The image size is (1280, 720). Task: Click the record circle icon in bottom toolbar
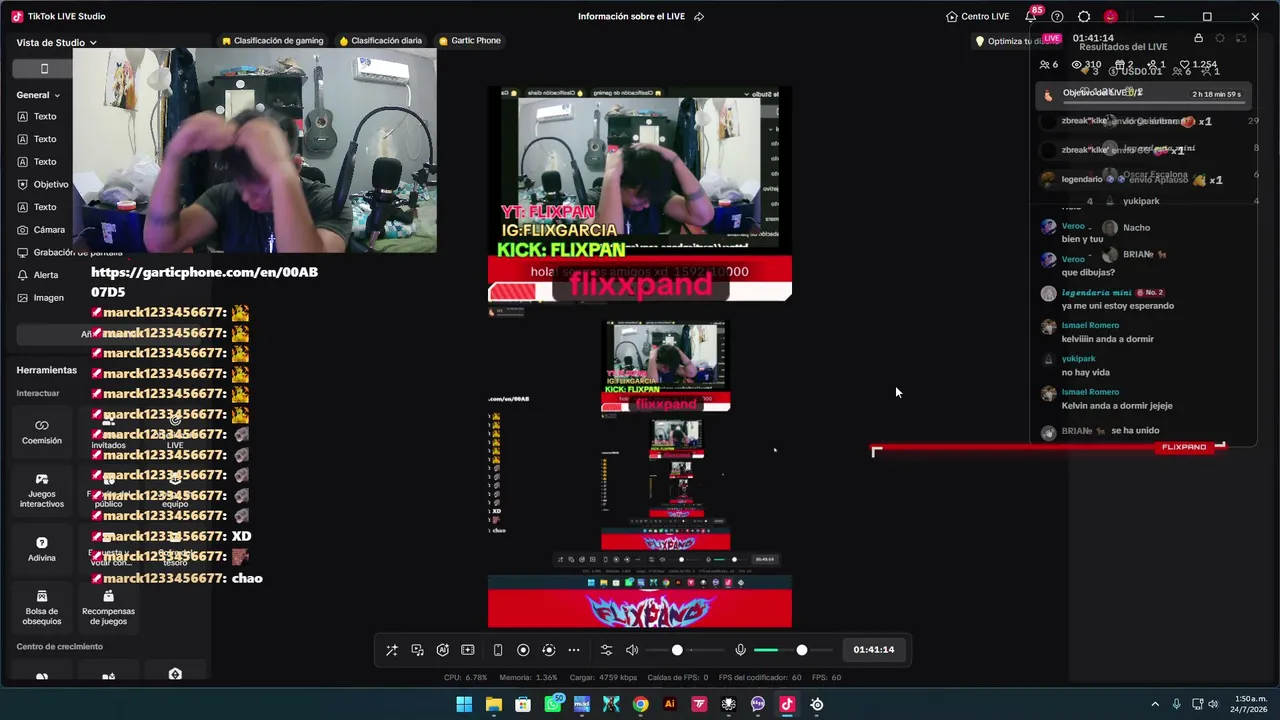(x=523, y=650)
